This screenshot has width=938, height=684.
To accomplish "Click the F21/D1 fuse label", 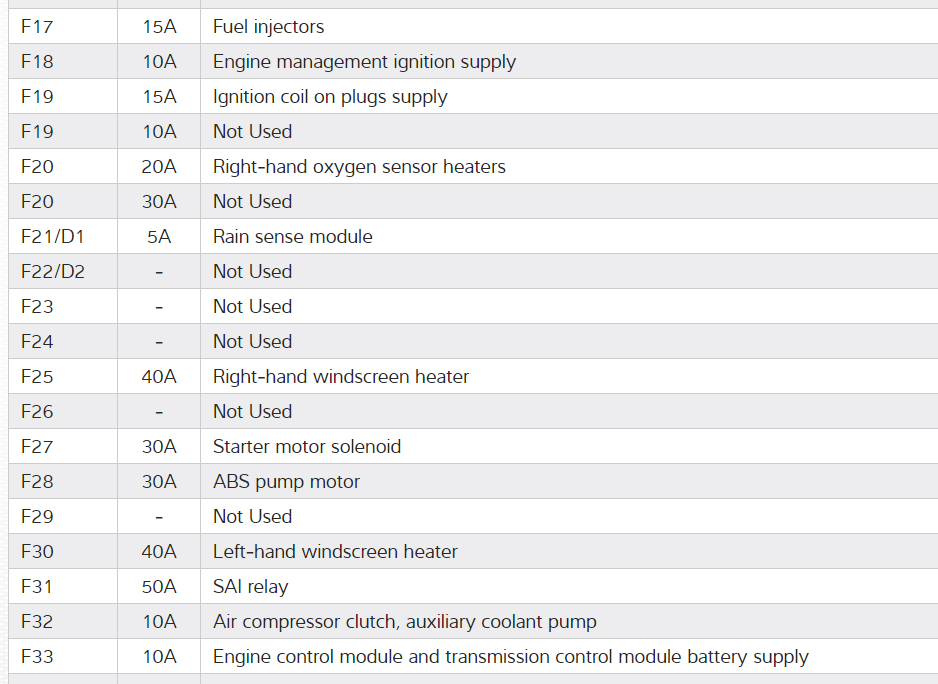I will 53,237.
